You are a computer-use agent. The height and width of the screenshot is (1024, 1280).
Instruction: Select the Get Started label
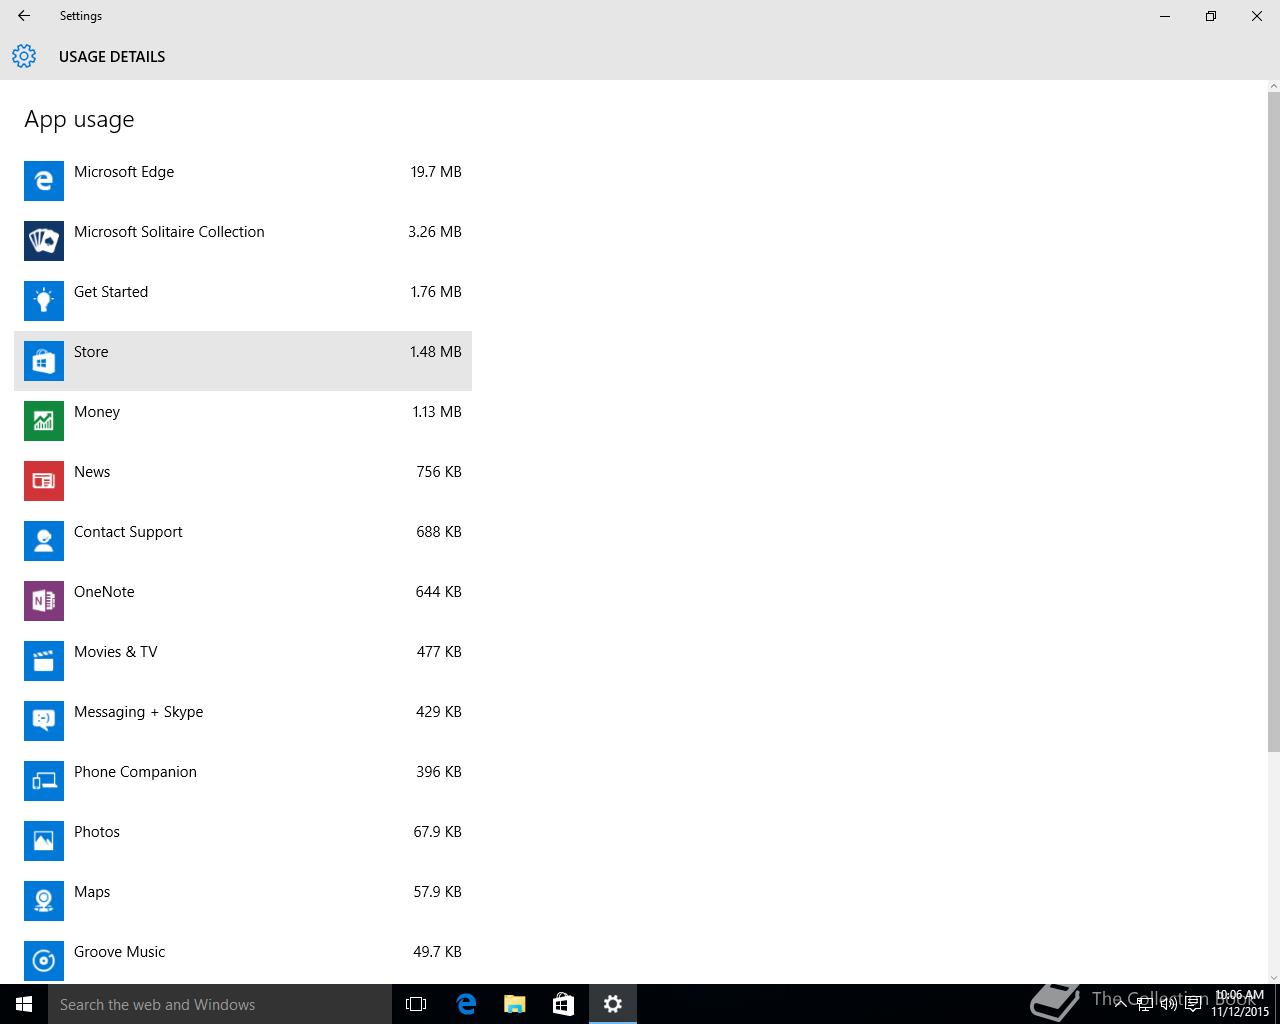[111, 292]
